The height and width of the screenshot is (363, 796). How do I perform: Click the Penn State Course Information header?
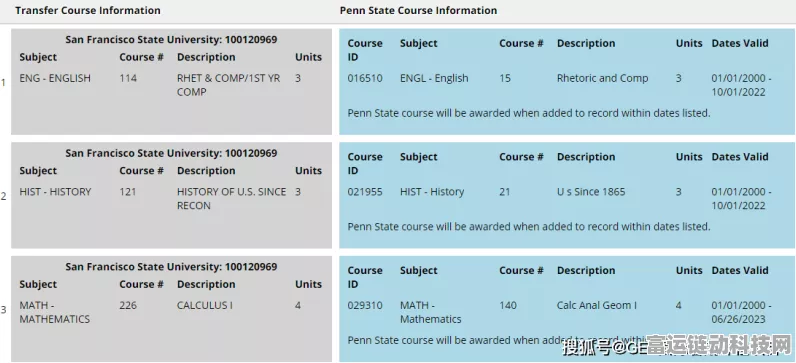[418, 10]
